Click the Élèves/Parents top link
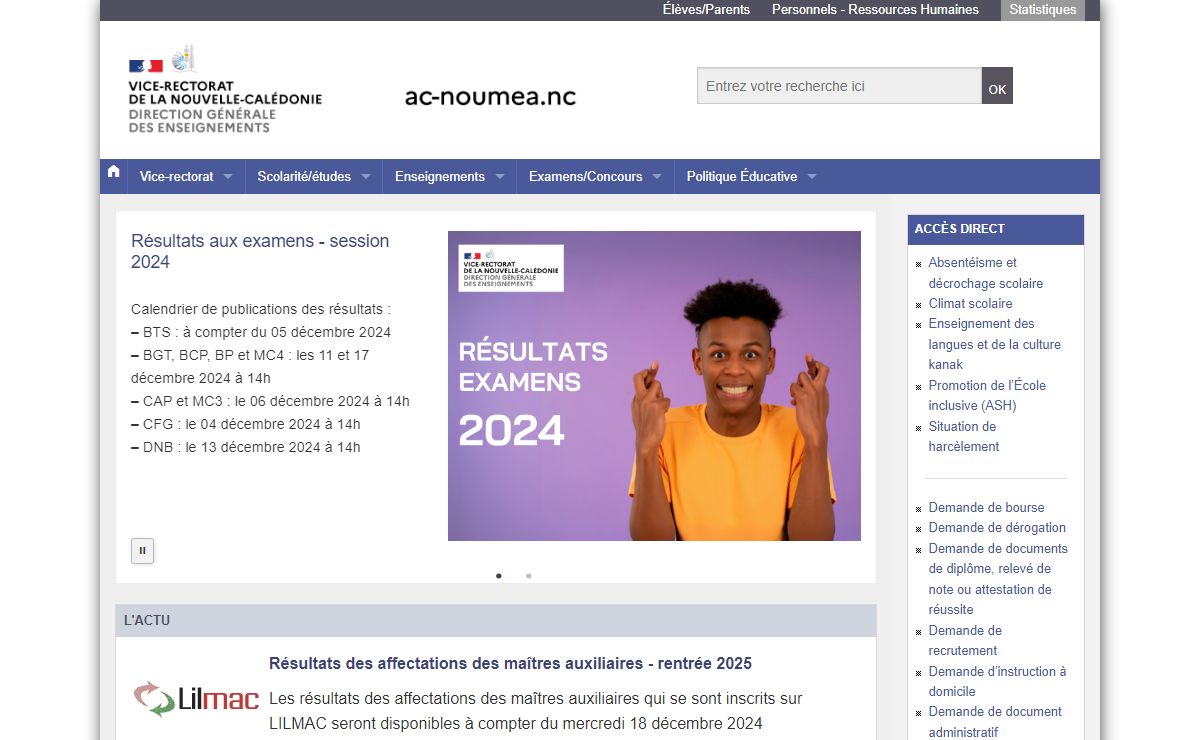The height and width of the screenshot is (740, 1200). pyautogui.click(x=706, y=10)
